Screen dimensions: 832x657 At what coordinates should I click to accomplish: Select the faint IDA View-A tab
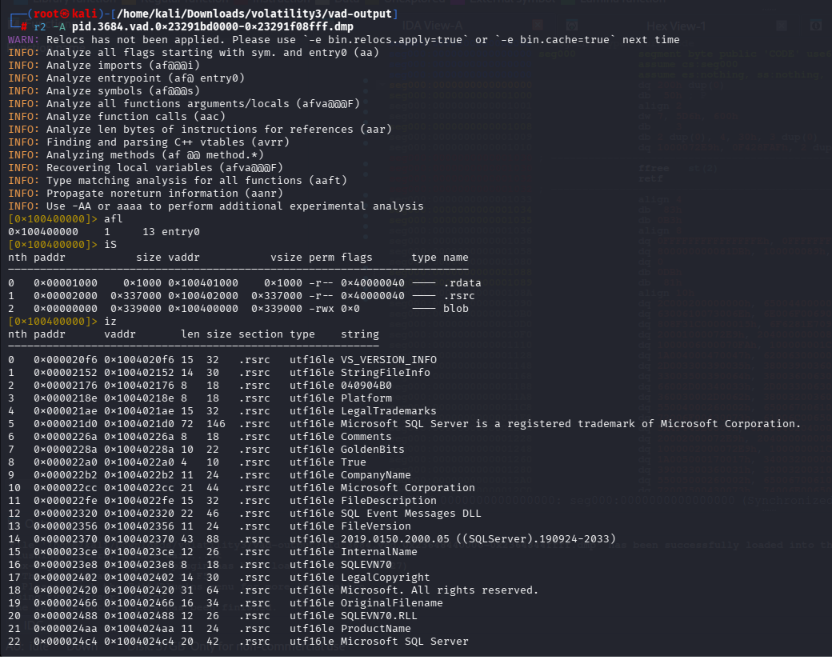432,25
